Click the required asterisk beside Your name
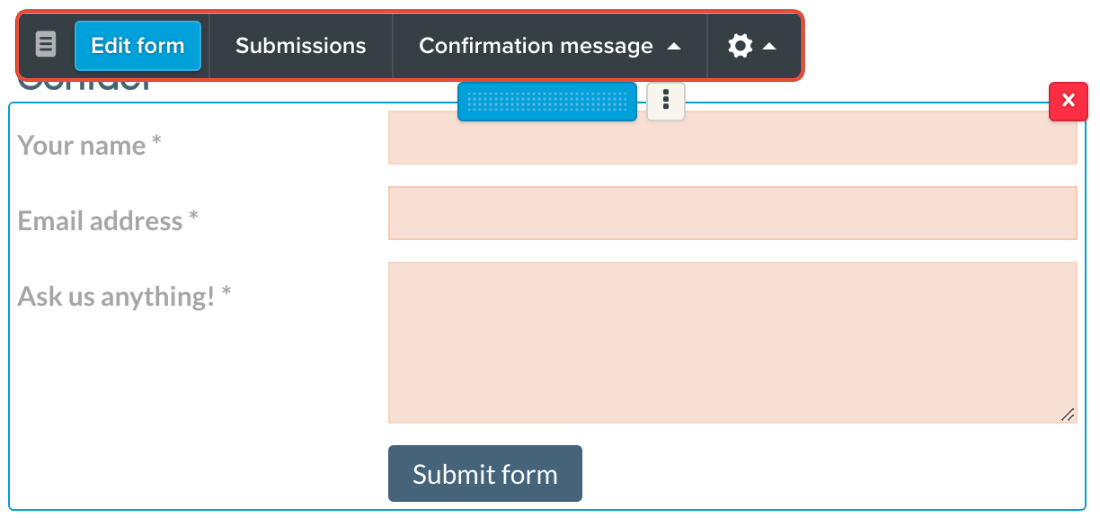 point(156,145)
